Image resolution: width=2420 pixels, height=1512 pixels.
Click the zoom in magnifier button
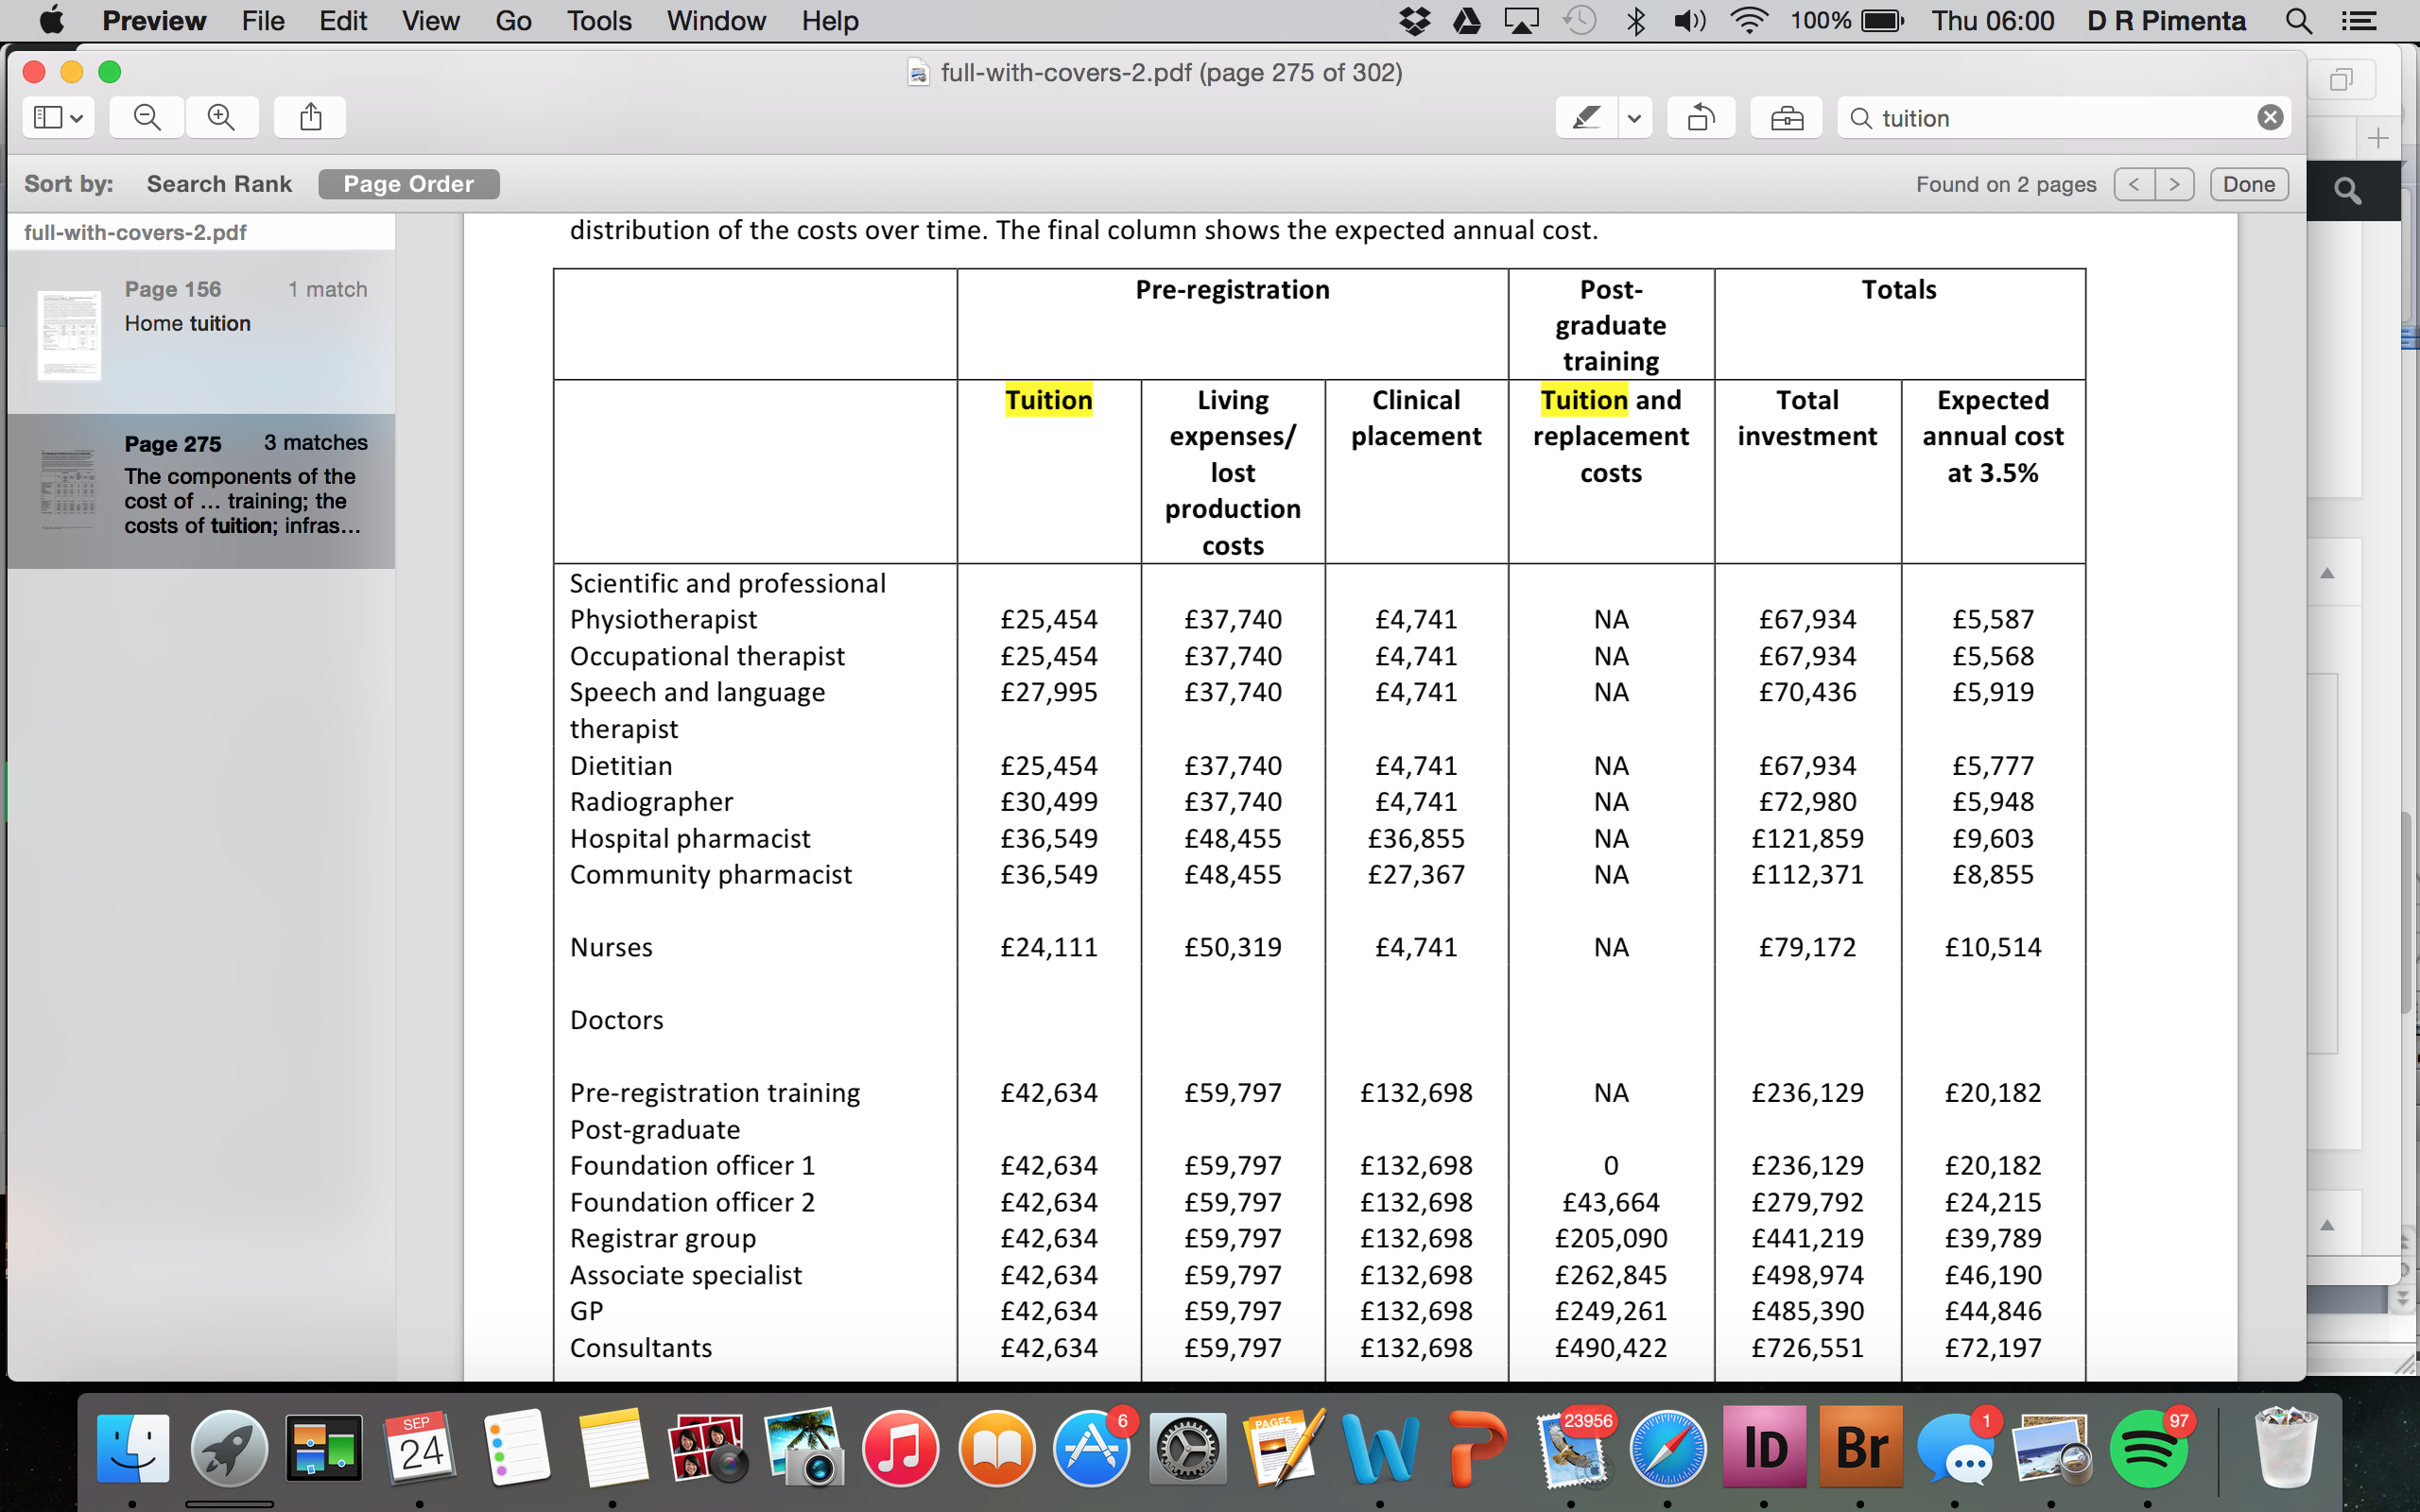pos(221,118)
